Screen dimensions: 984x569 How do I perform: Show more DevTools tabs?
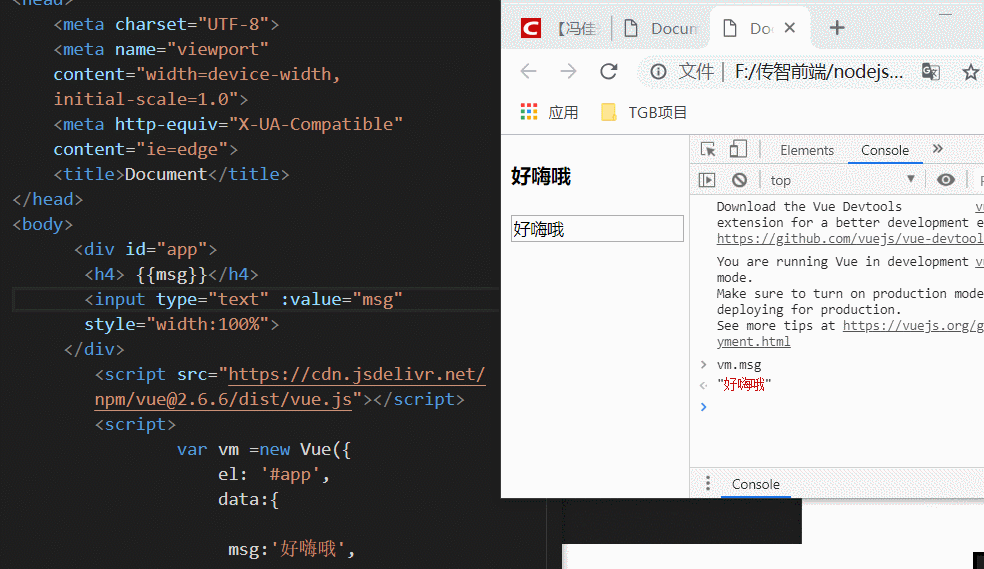[x=938, y=149]
